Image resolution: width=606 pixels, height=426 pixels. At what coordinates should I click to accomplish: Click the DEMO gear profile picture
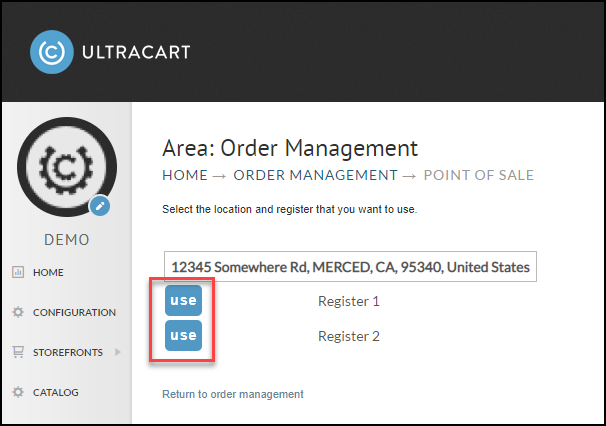pos(67,167)
